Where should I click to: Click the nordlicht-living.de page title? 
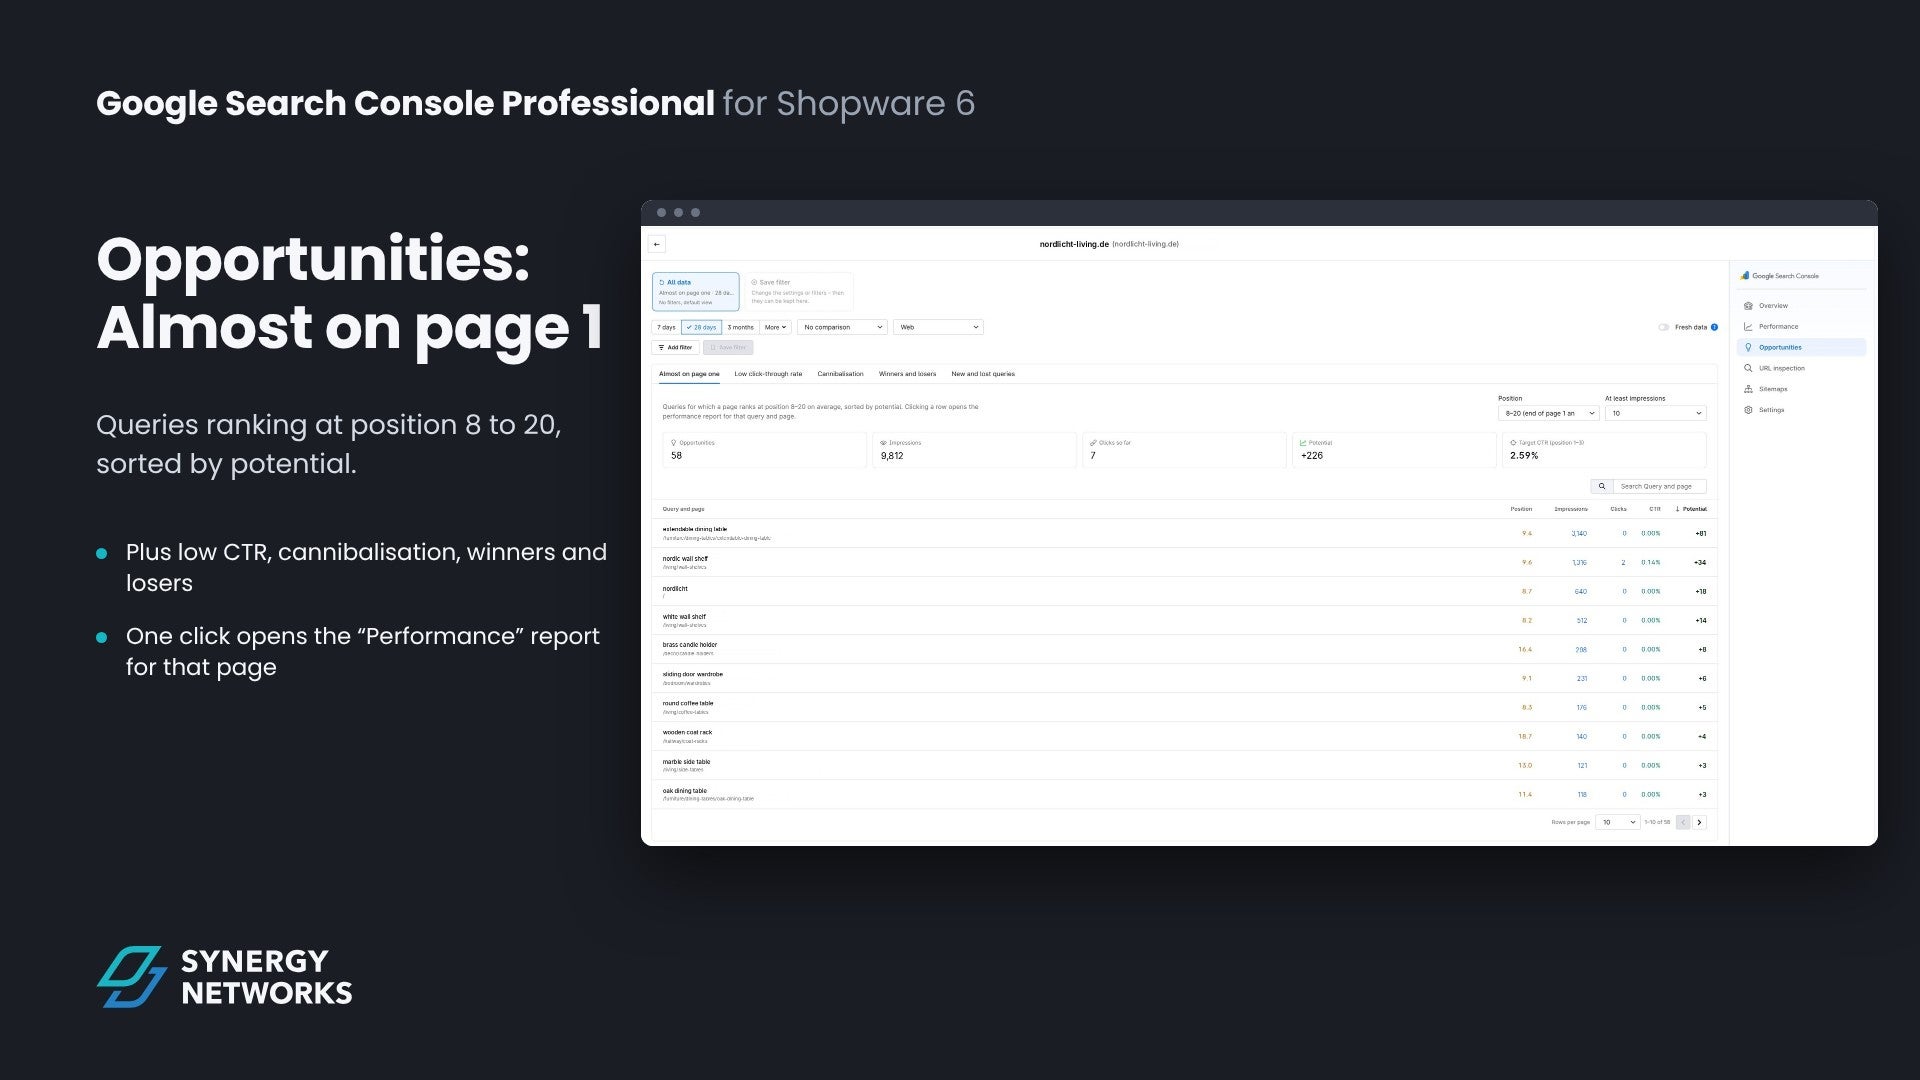[x=1109, y=244]
